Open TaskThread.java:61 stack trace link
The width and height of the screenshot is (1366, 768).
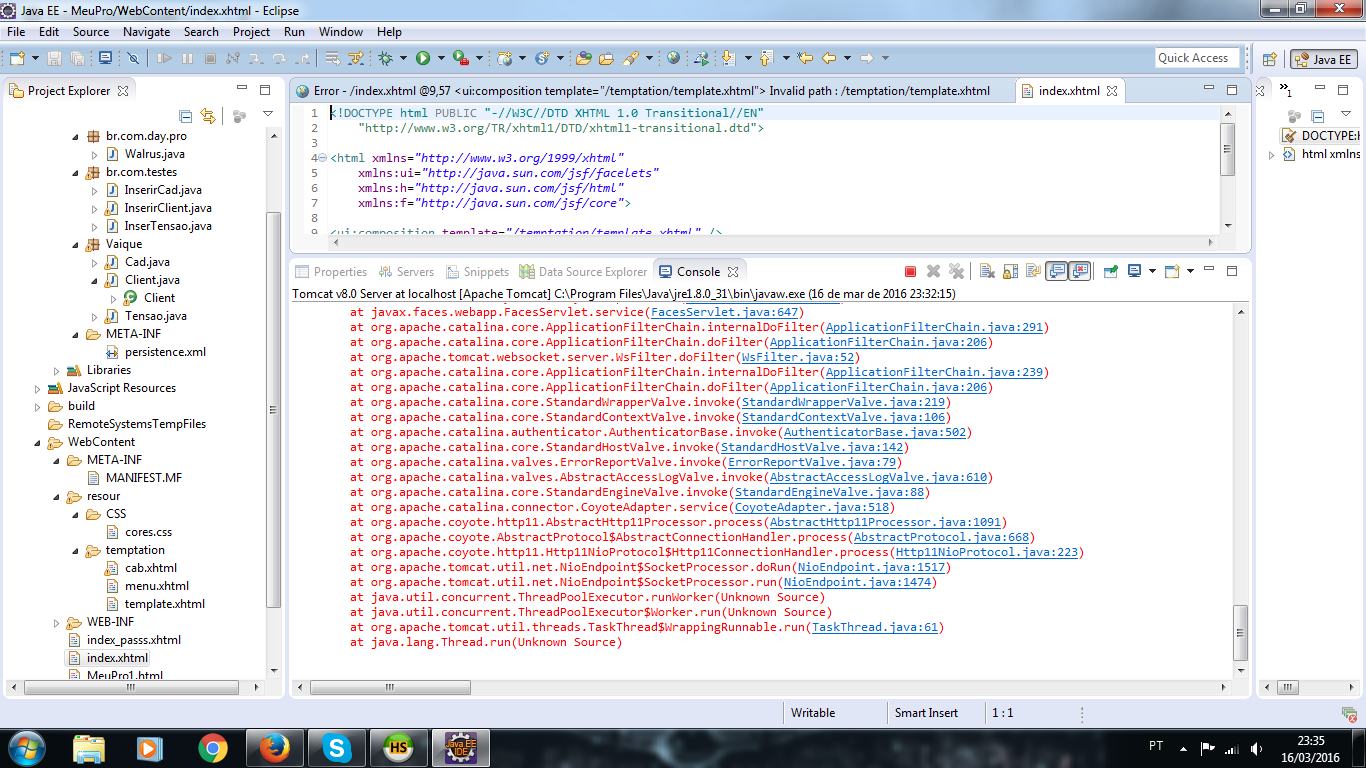click(x=875, y=627)
